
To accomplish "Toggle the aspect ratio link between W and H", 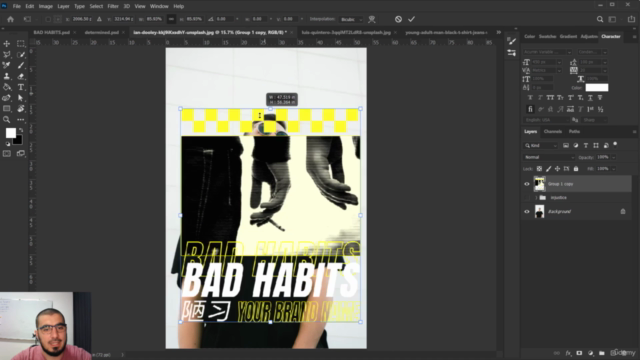I will click(x=171, y=19).
